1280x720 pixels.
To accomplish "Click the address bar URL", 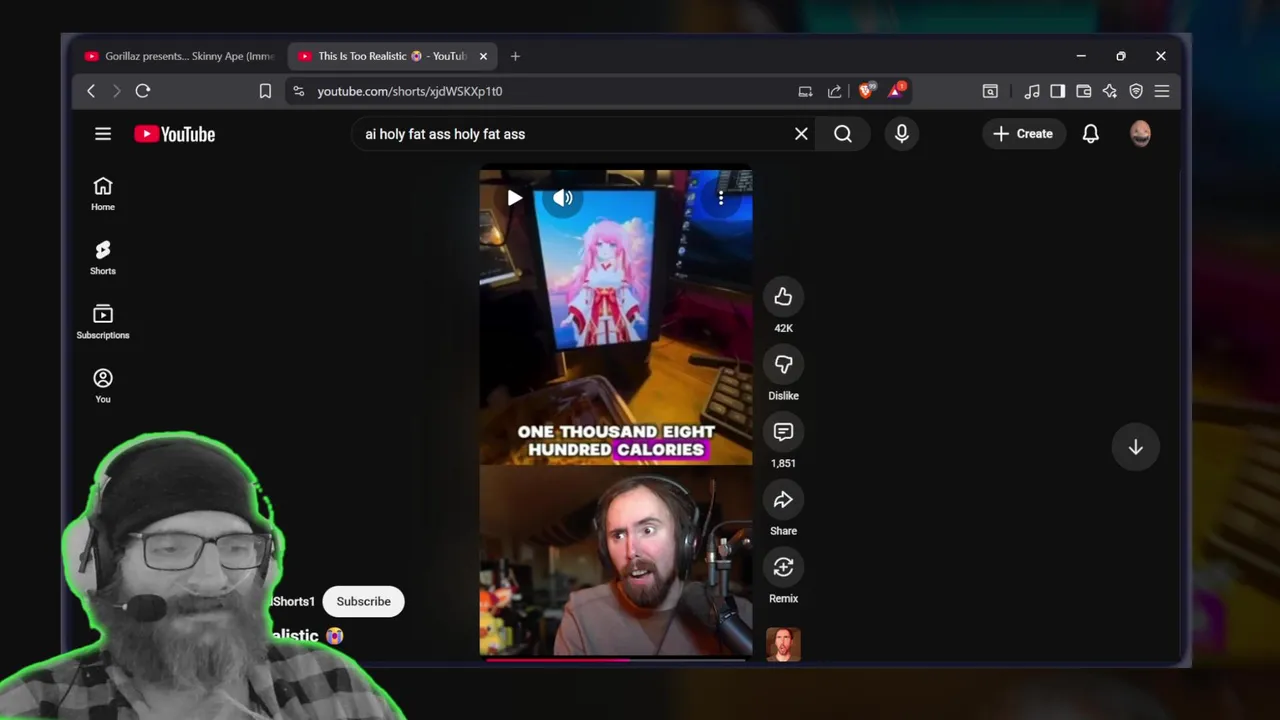I will (x=410, y=91).
